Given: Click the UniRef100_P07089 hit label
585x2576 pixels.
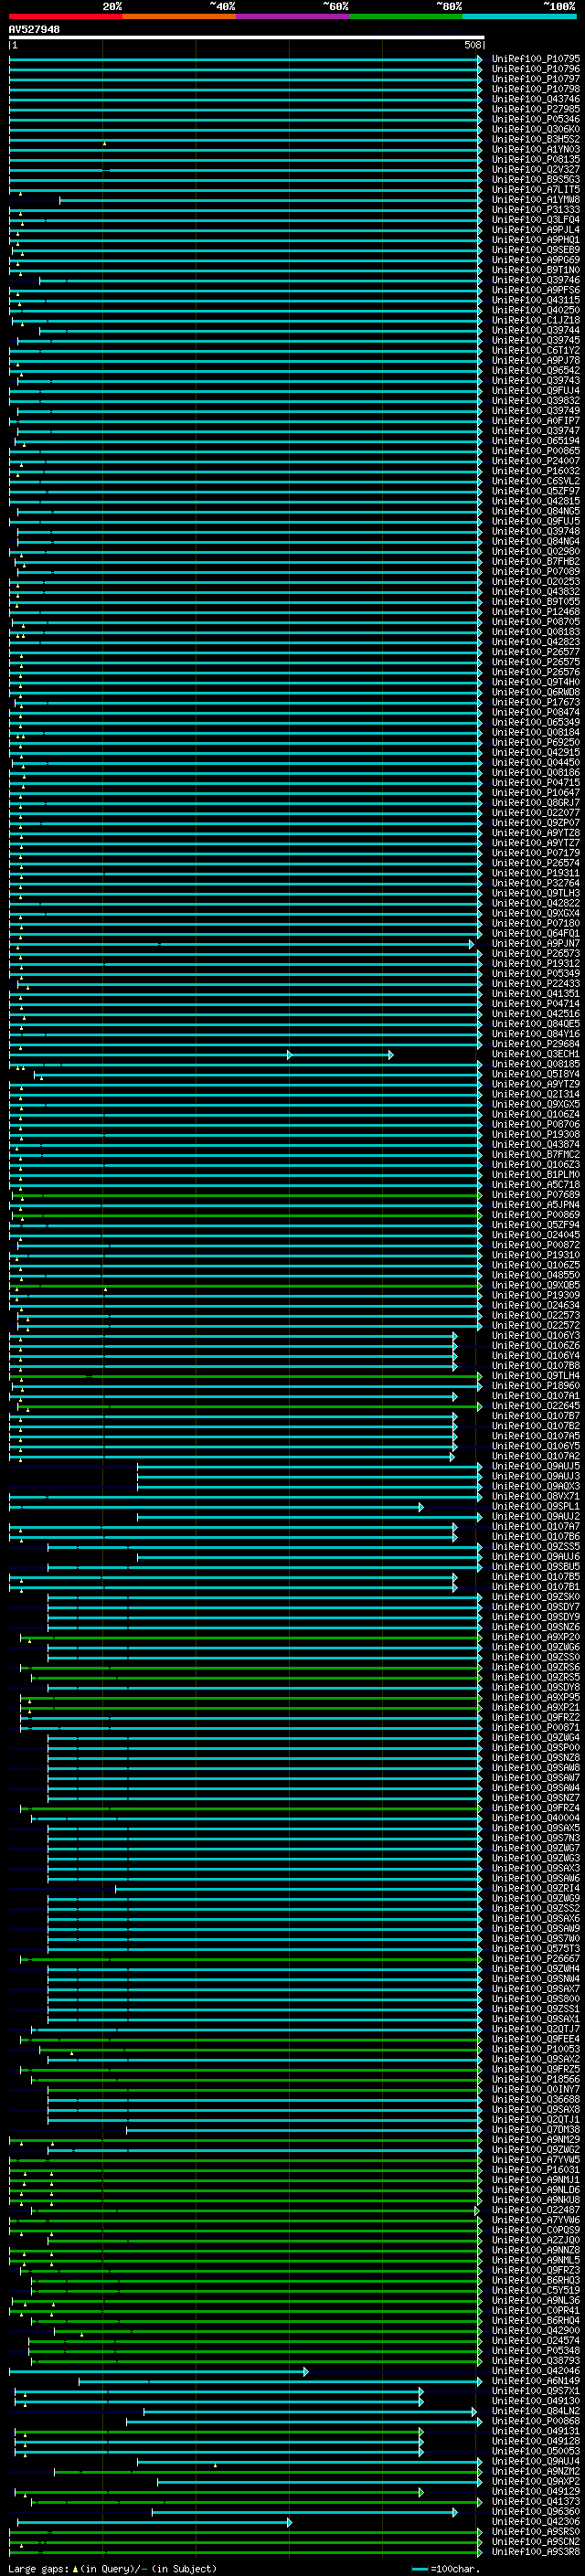Looking at the screenshot, I should click(x=536, y=571).
